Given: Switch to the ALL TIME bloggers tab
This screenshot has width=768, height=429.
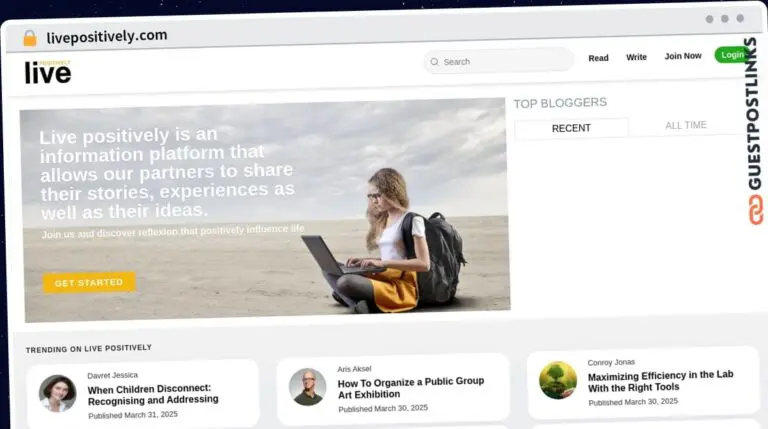Looking at the screenshot, I should click(x=686, y=125).
